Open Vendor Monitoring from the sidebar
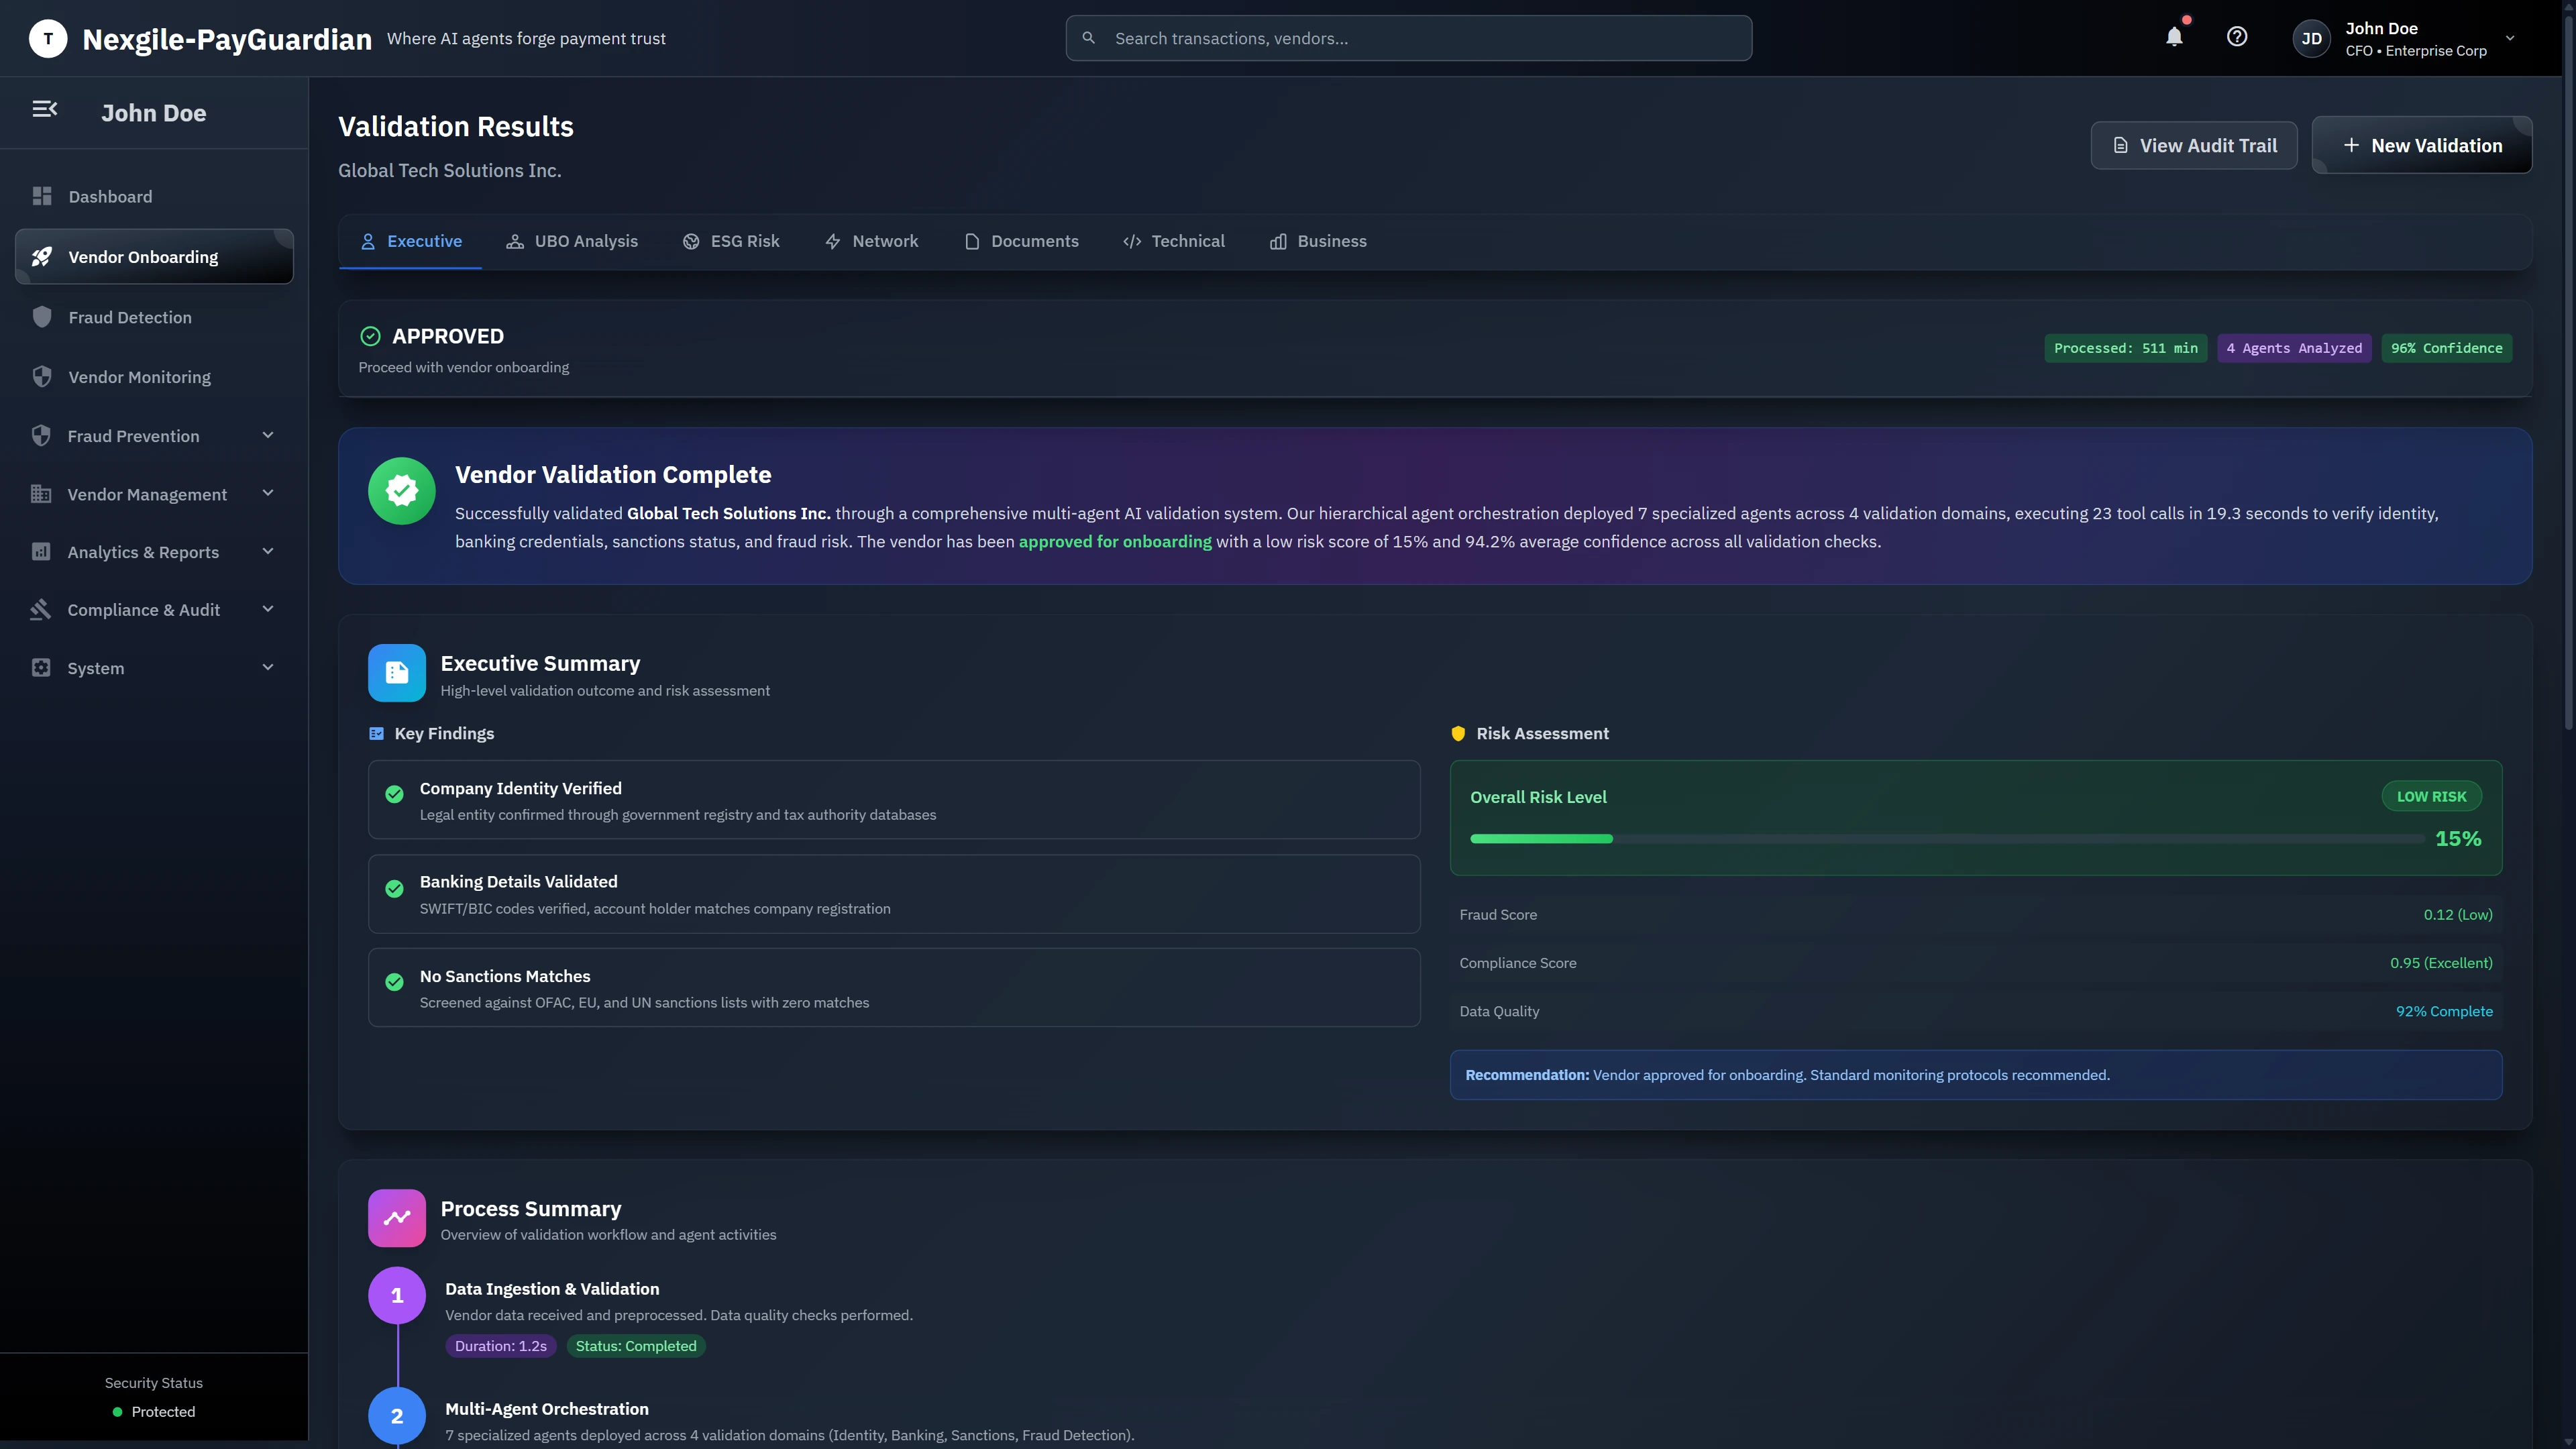Viewport: 2576px width, 1449px height. point(139,377)
